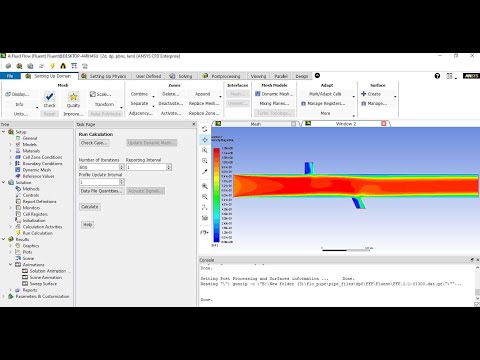Click the save picture camera icon
Image resolution: width=480 pixels, height=360 pixels.
pyautogui.click(x=205, y=218)
